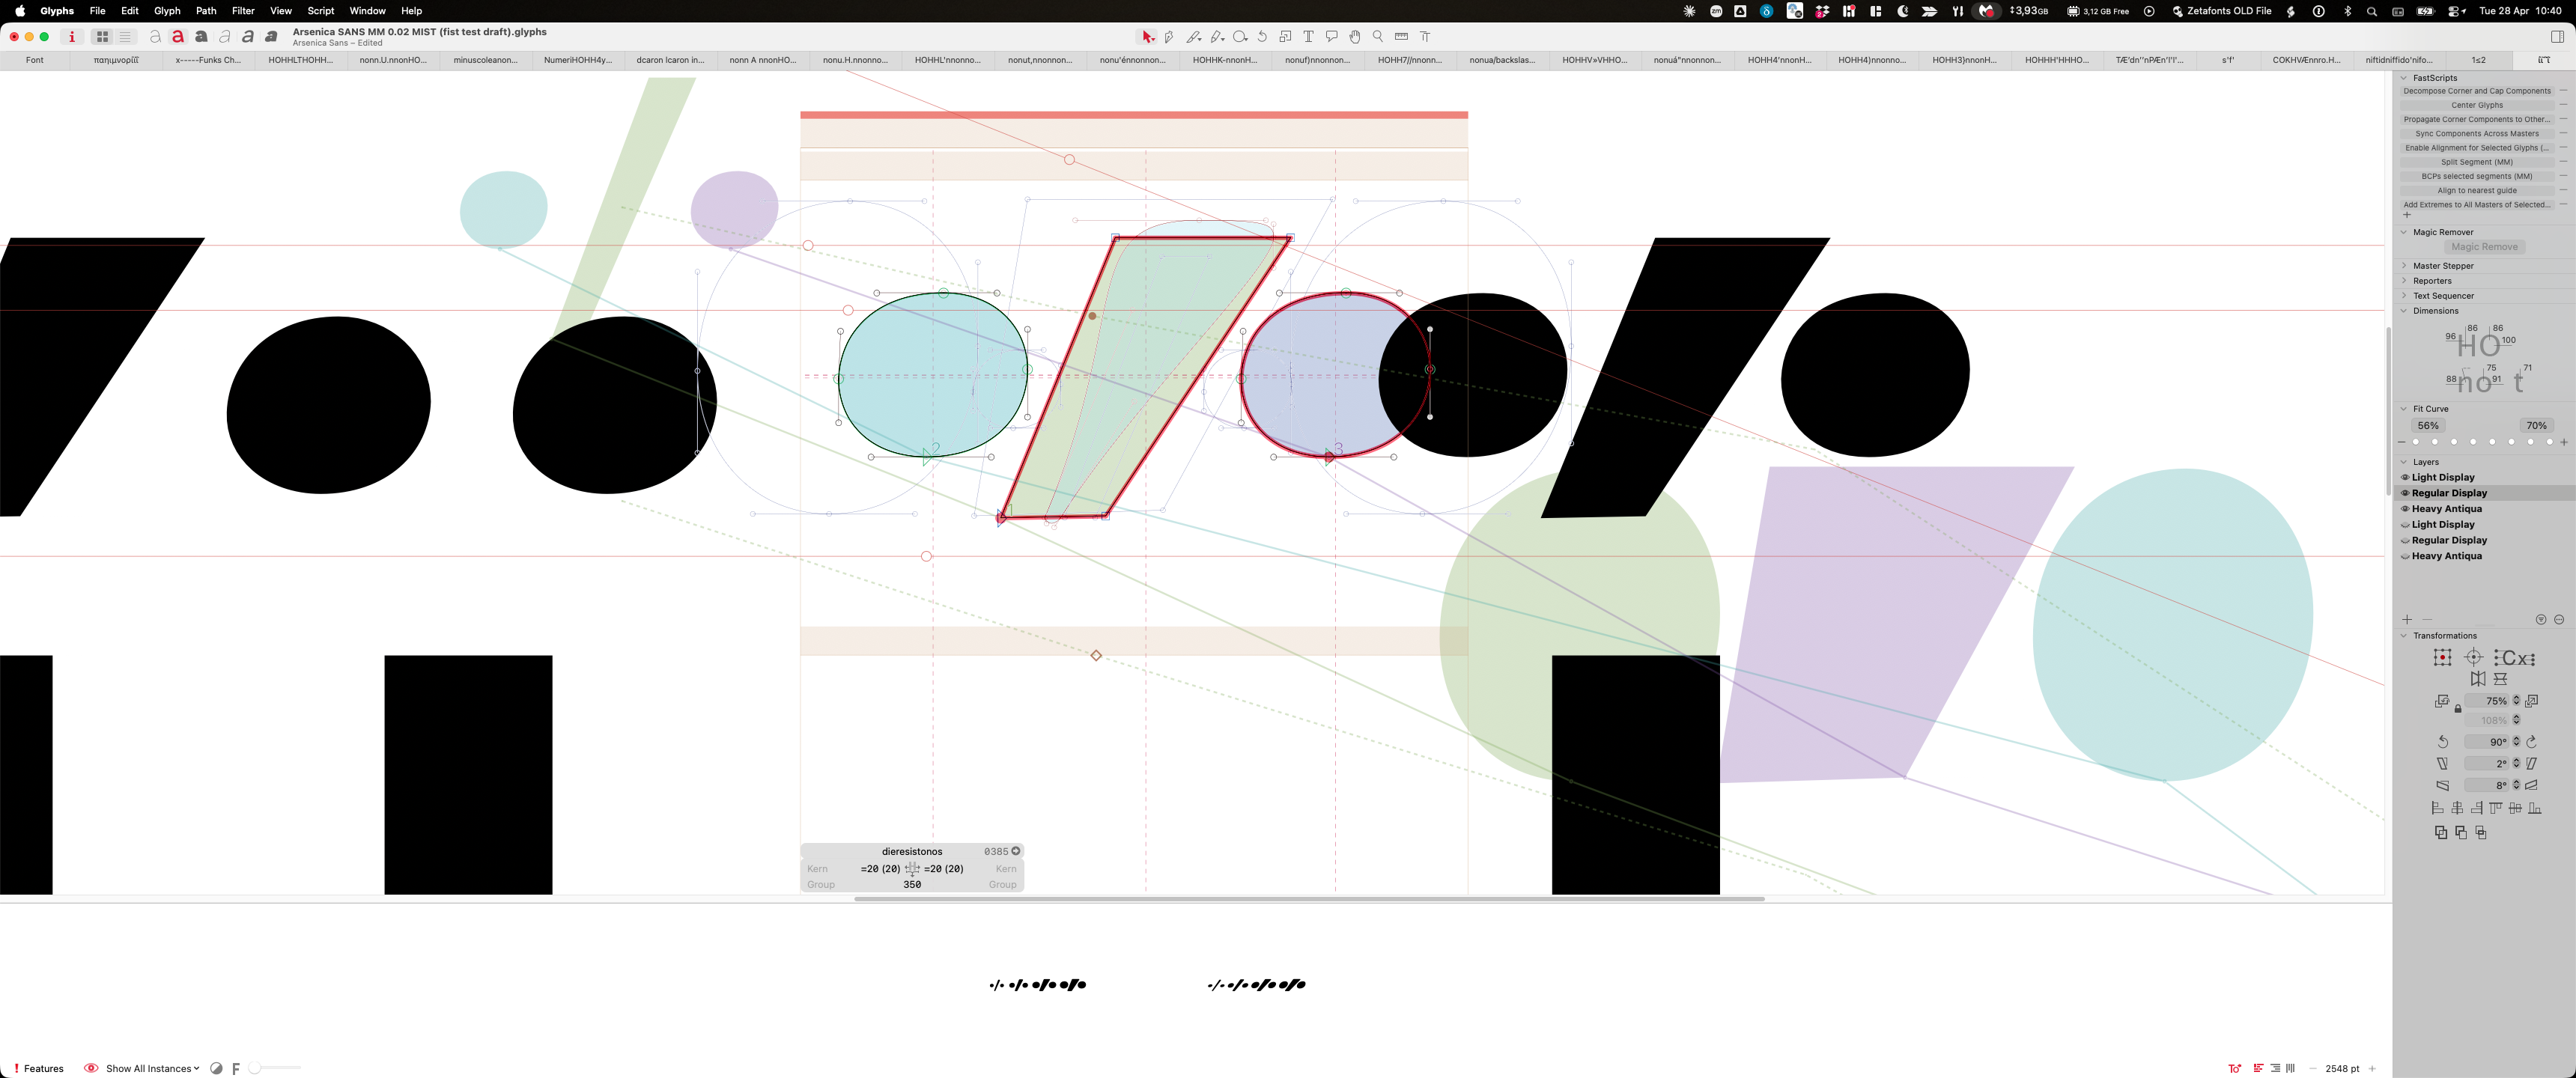Click the rotation angle field showing 90°
This screenshot has height=1078, width=2576.
point(2487,742)
